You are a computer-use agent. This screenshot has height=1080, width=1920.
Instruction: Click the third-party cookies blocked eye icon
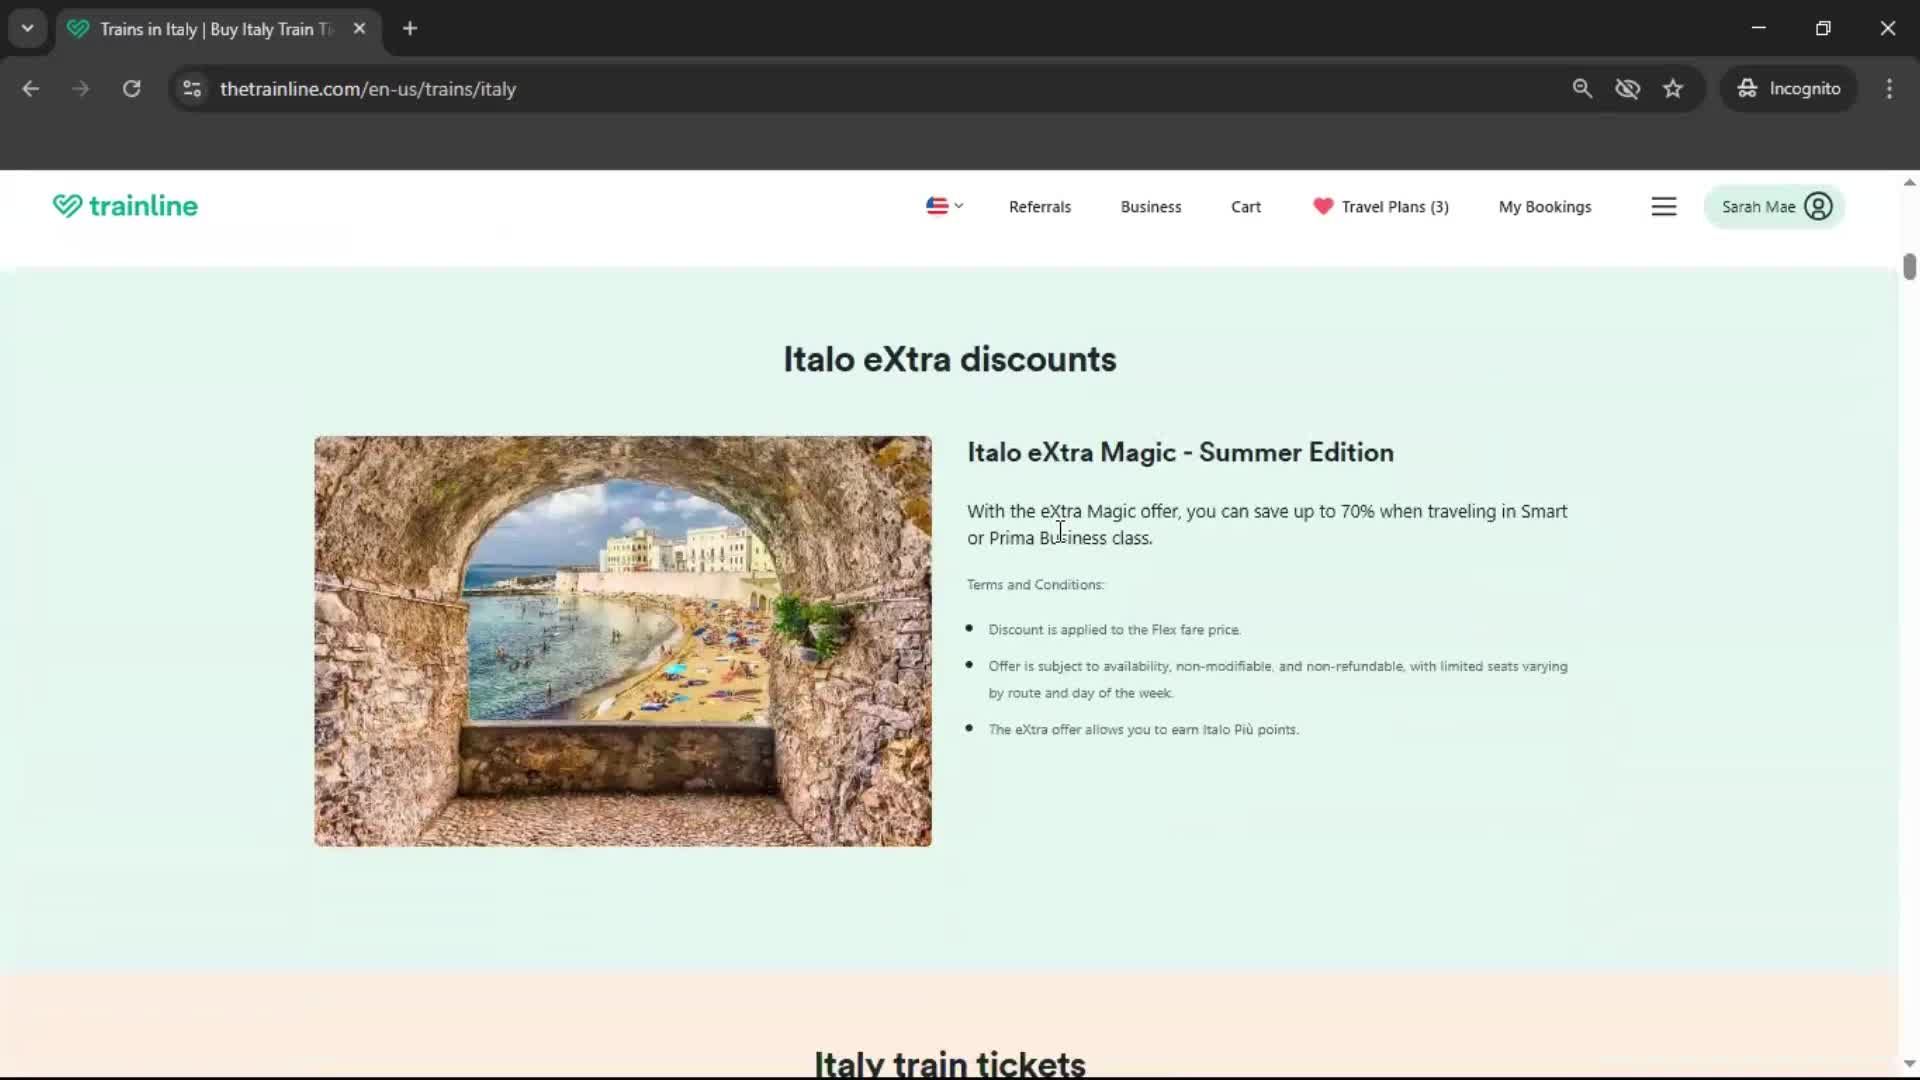click(1628, 88)
